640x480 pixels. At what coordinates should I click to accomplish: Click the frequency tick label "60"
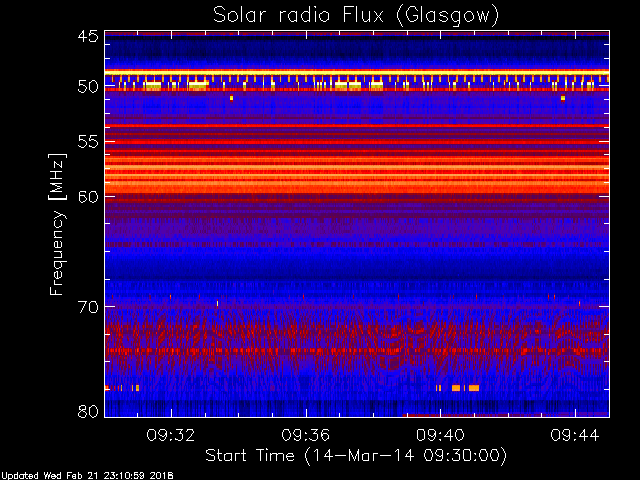coord(88,197)
